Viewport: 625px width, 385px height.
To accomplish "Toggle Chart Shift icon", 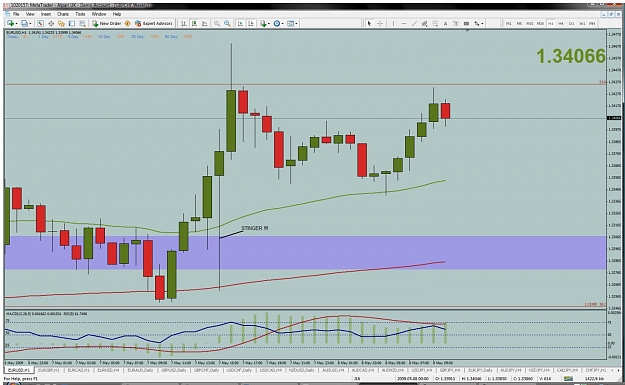I will (x=250, y=24).
